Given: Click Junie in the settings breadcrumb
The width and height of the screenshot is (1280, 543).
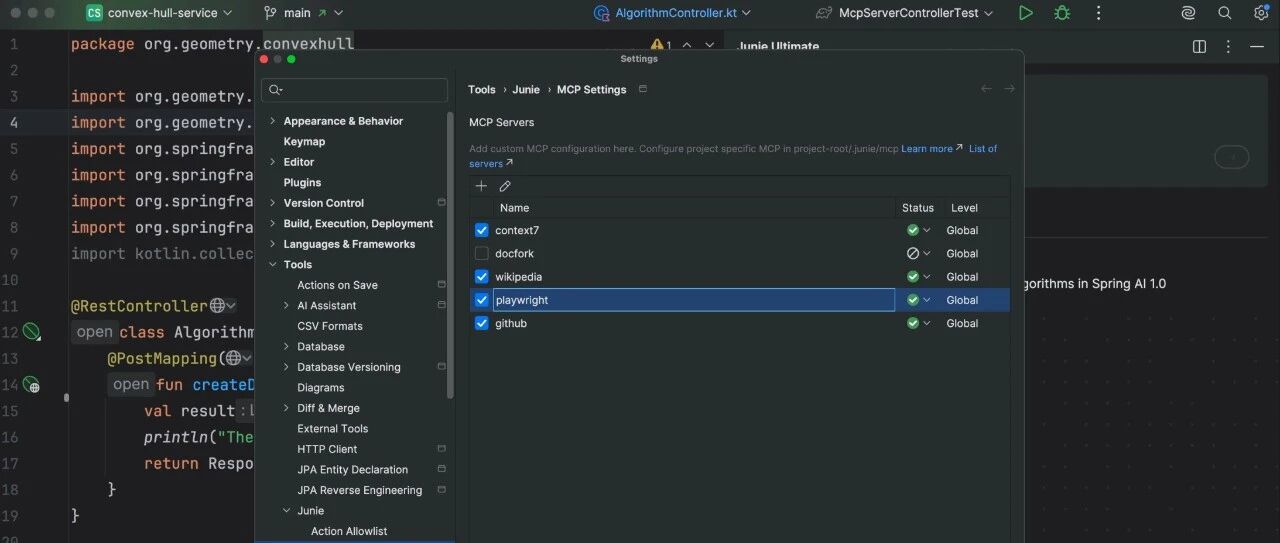Looking at the screenshot, I should pyautogui.click(x=526, y=89).
